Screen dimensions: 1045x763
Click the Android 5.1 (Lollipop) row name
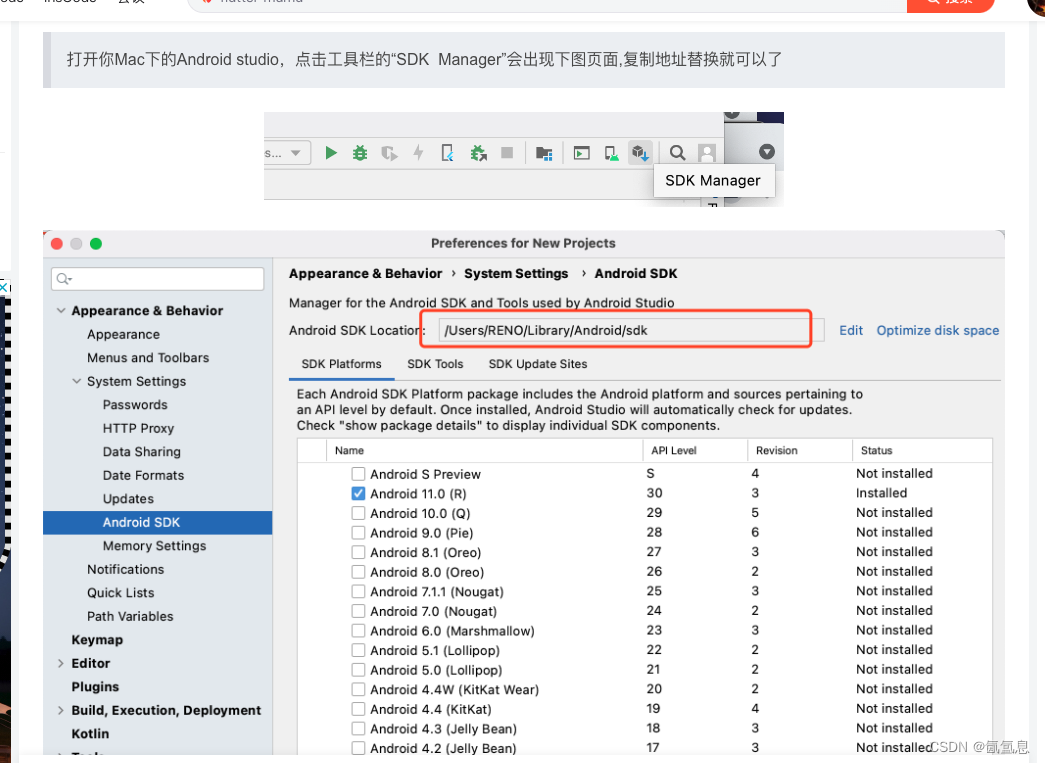(x=435, y=650)
